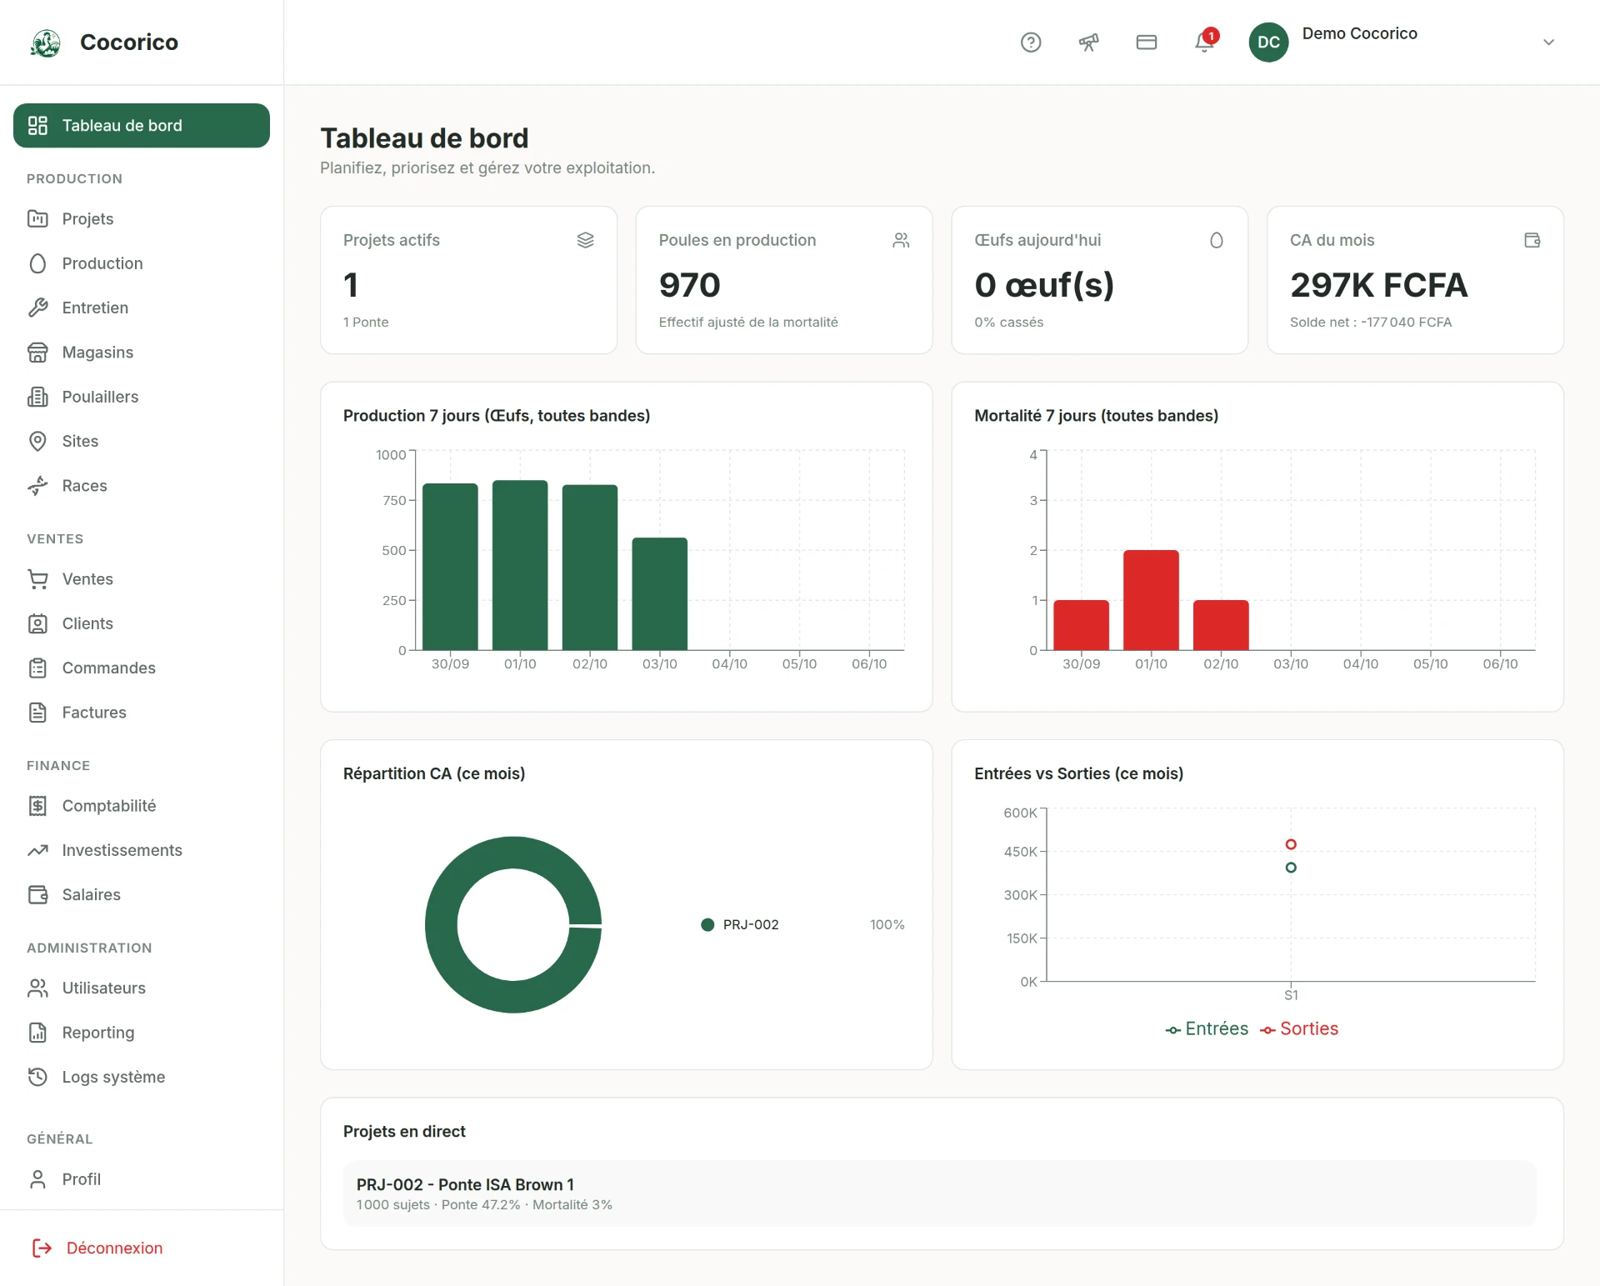Navigate to Commandes

coord(141,668)
